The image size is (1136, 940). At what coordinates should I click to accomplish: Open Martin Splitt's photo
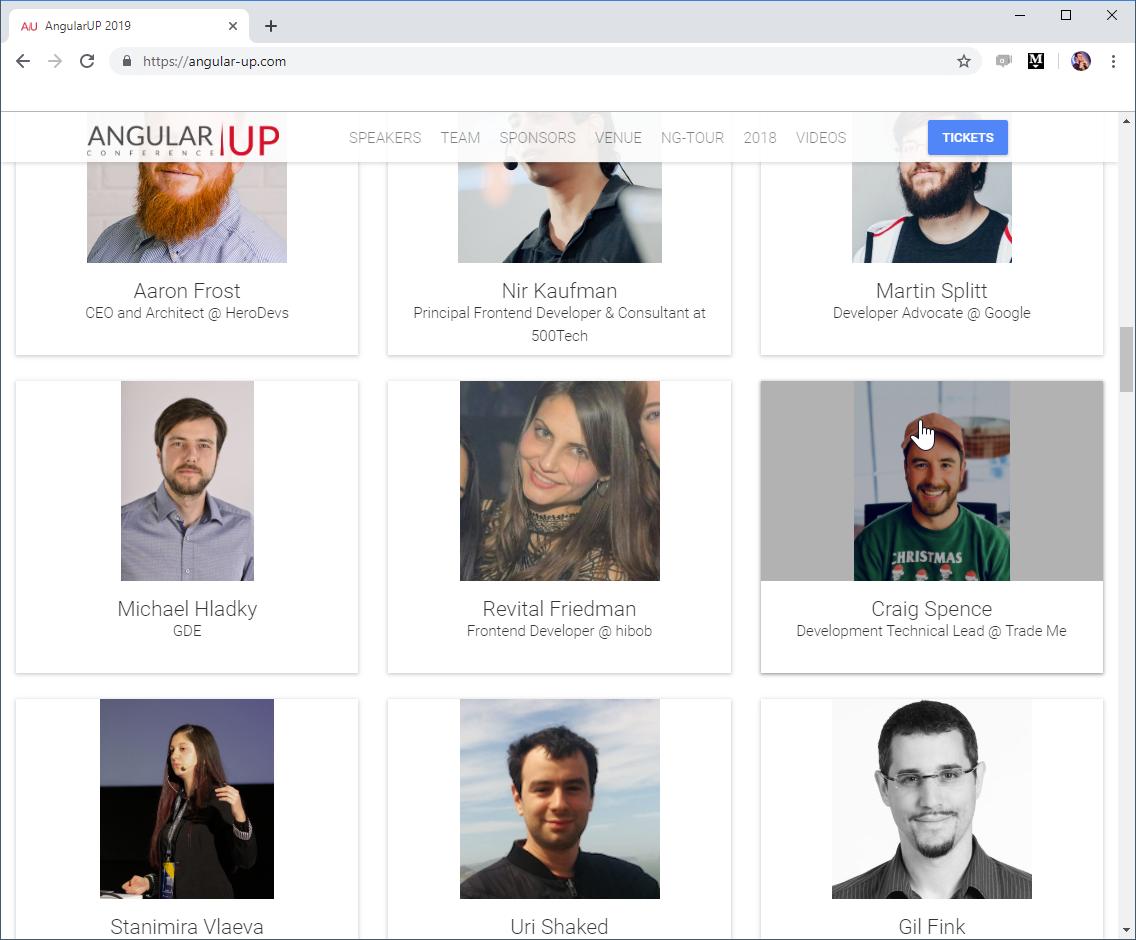coord(932,212)
